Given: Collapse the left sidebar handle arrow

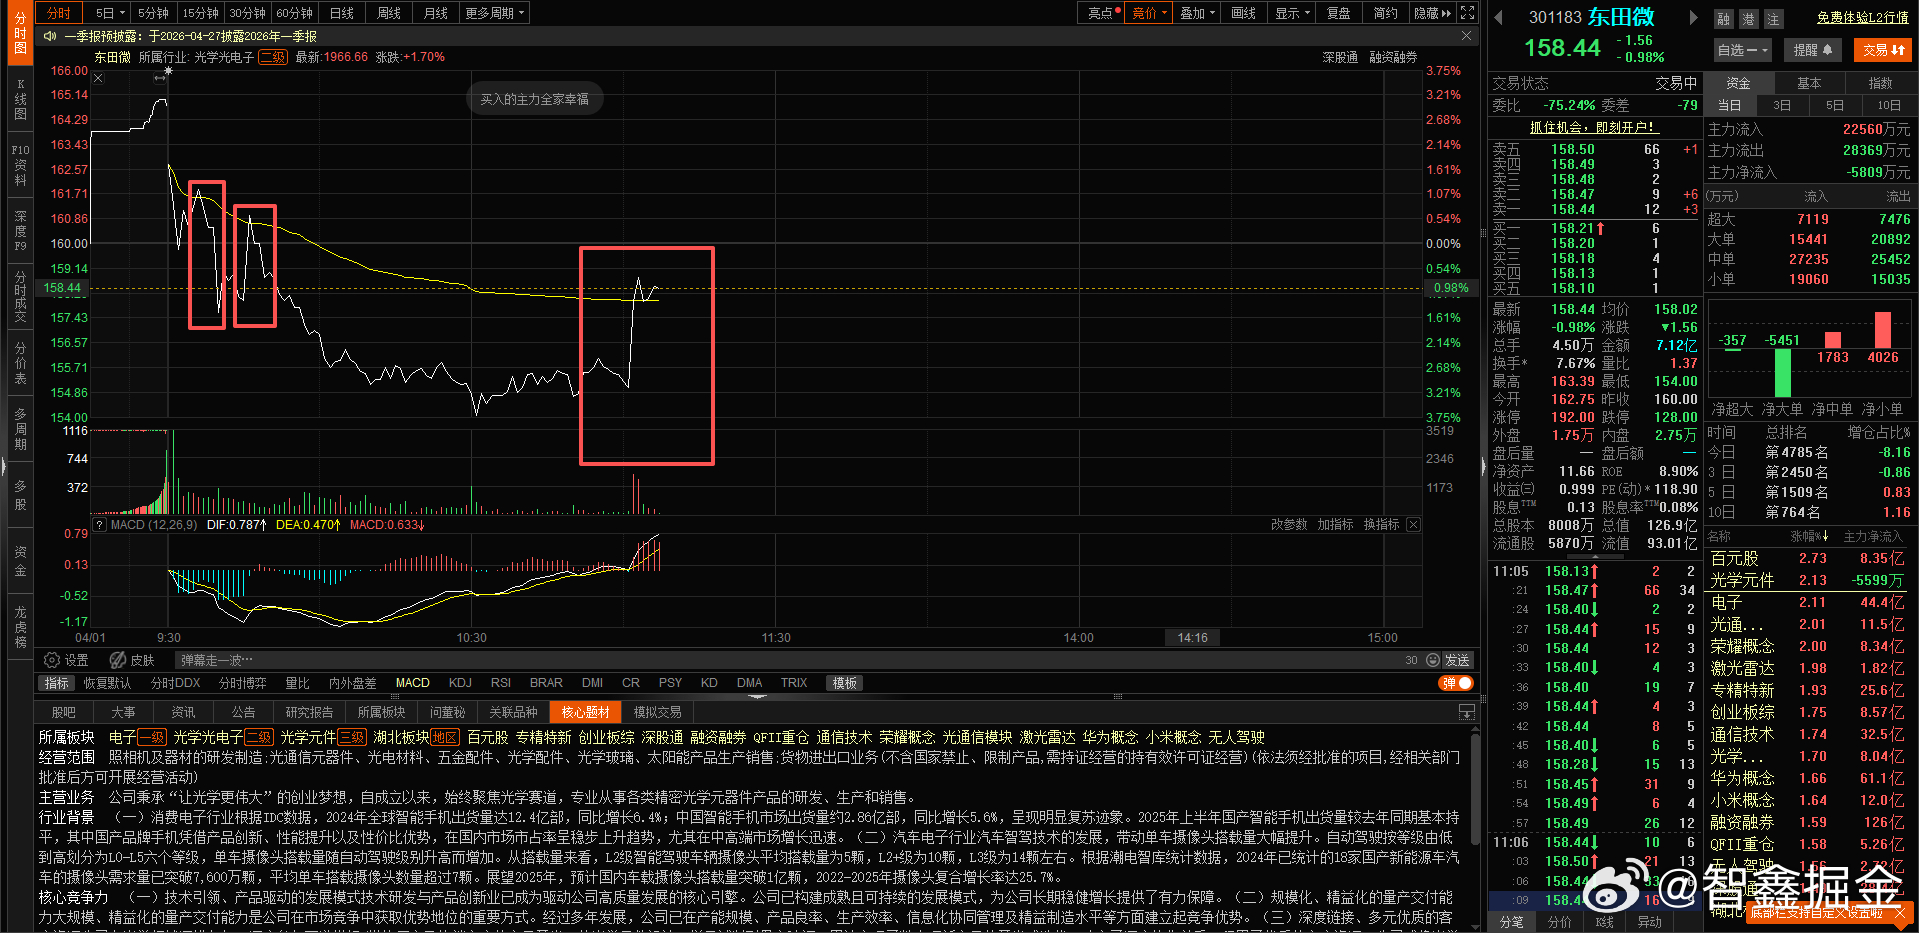Looking at the screenshot, I should pyautogui.click(x=3, y=466).
